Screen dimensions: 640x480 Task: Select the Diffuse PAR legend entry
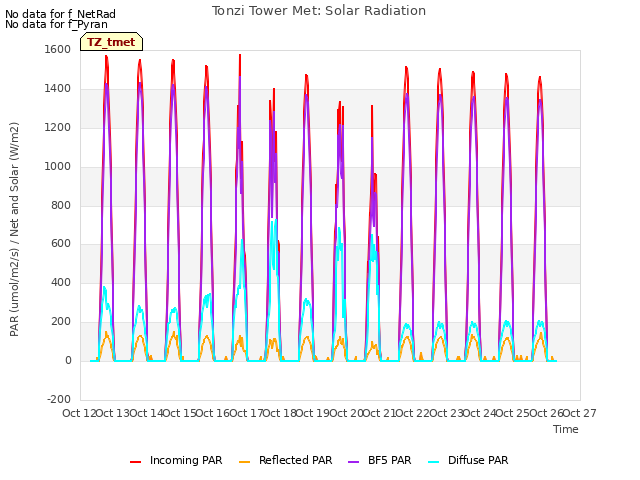click(x=468, y=460)
